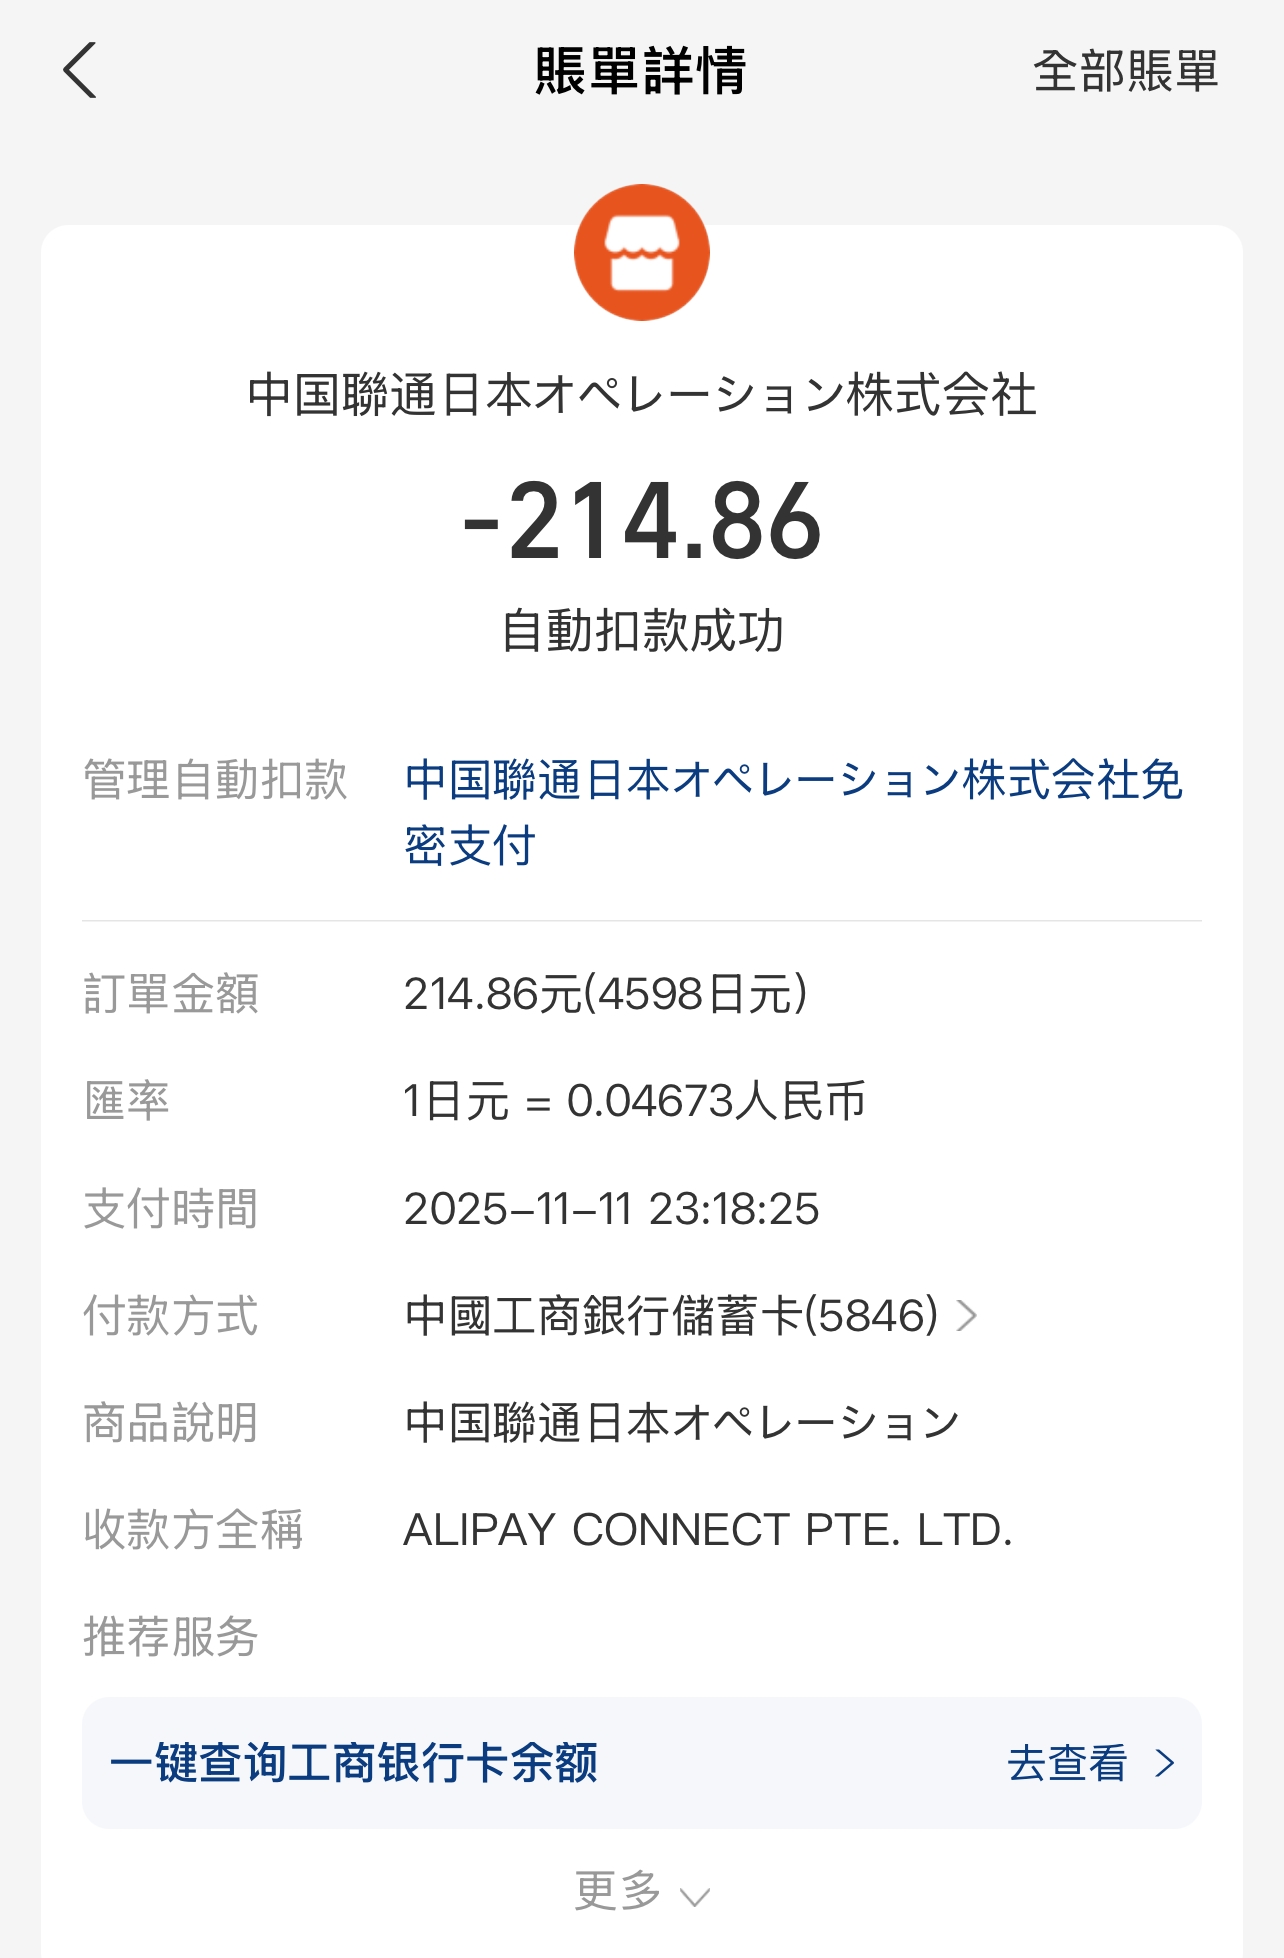The width and height of the screenshot is (1284, 1958).
Task: Click the arrow beside 去查看
Action: point(1165,1763)
